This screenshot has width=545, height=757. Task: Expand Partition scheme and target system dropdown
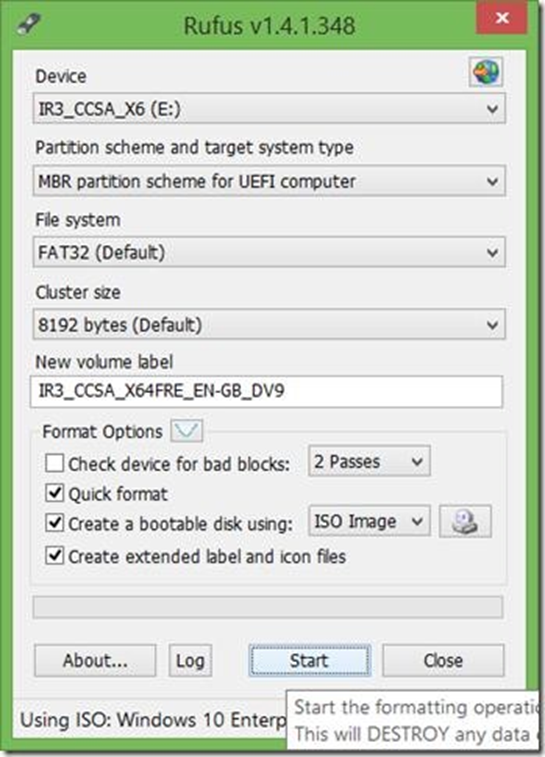coord(269,181)
